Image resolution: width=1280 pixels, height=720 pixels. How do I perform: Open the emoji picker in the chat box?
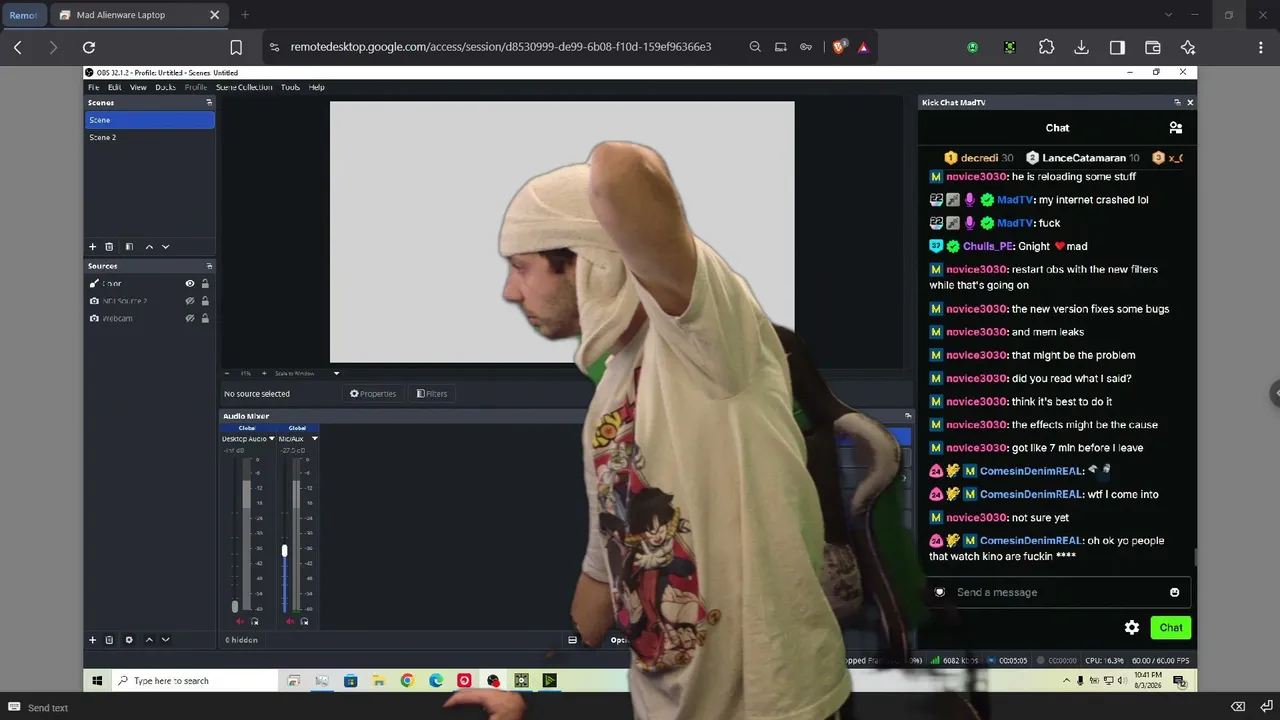pyautogui.click(x=1175, y=592)
